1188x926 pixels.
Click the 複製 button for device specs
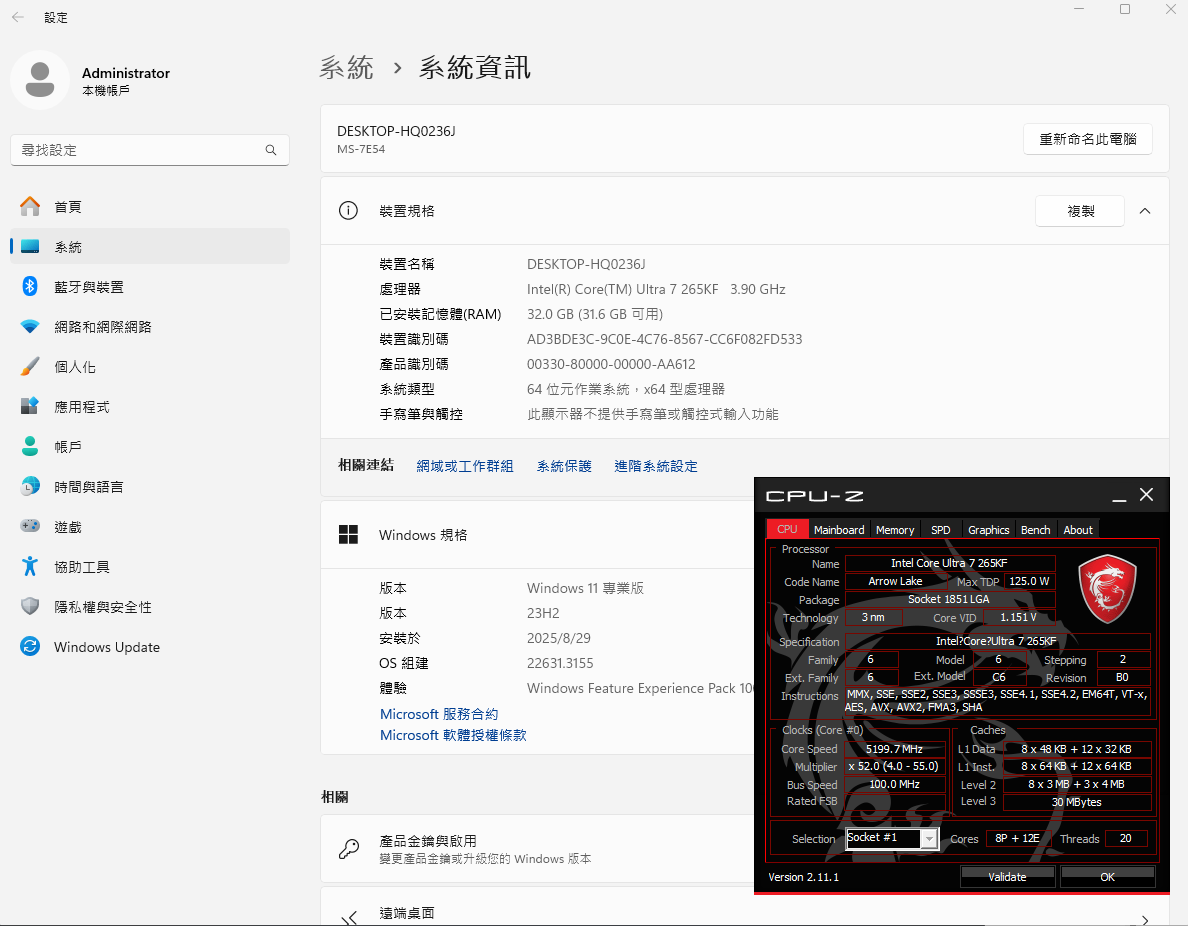pyautogui.click(x=1080, y=211)
